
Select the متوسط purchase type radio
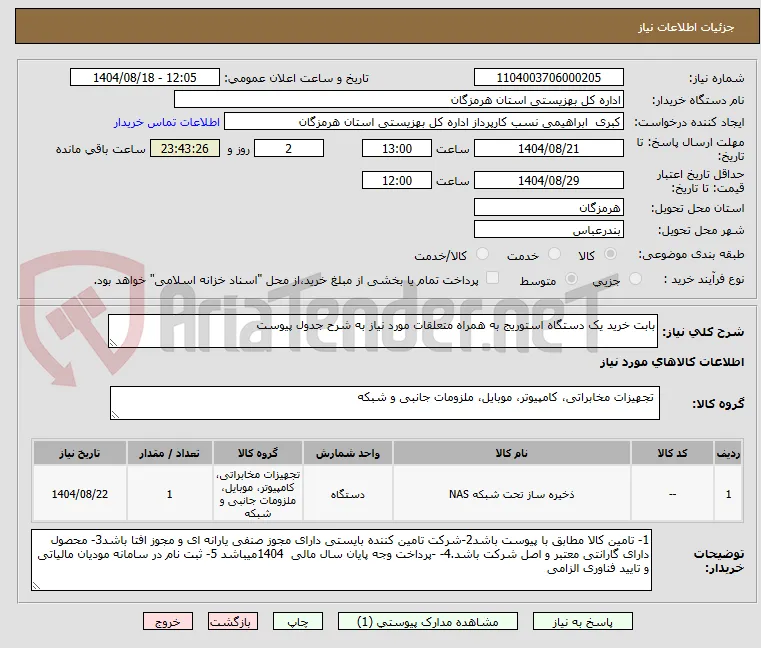pyautogui.click(x=571, y=279)
